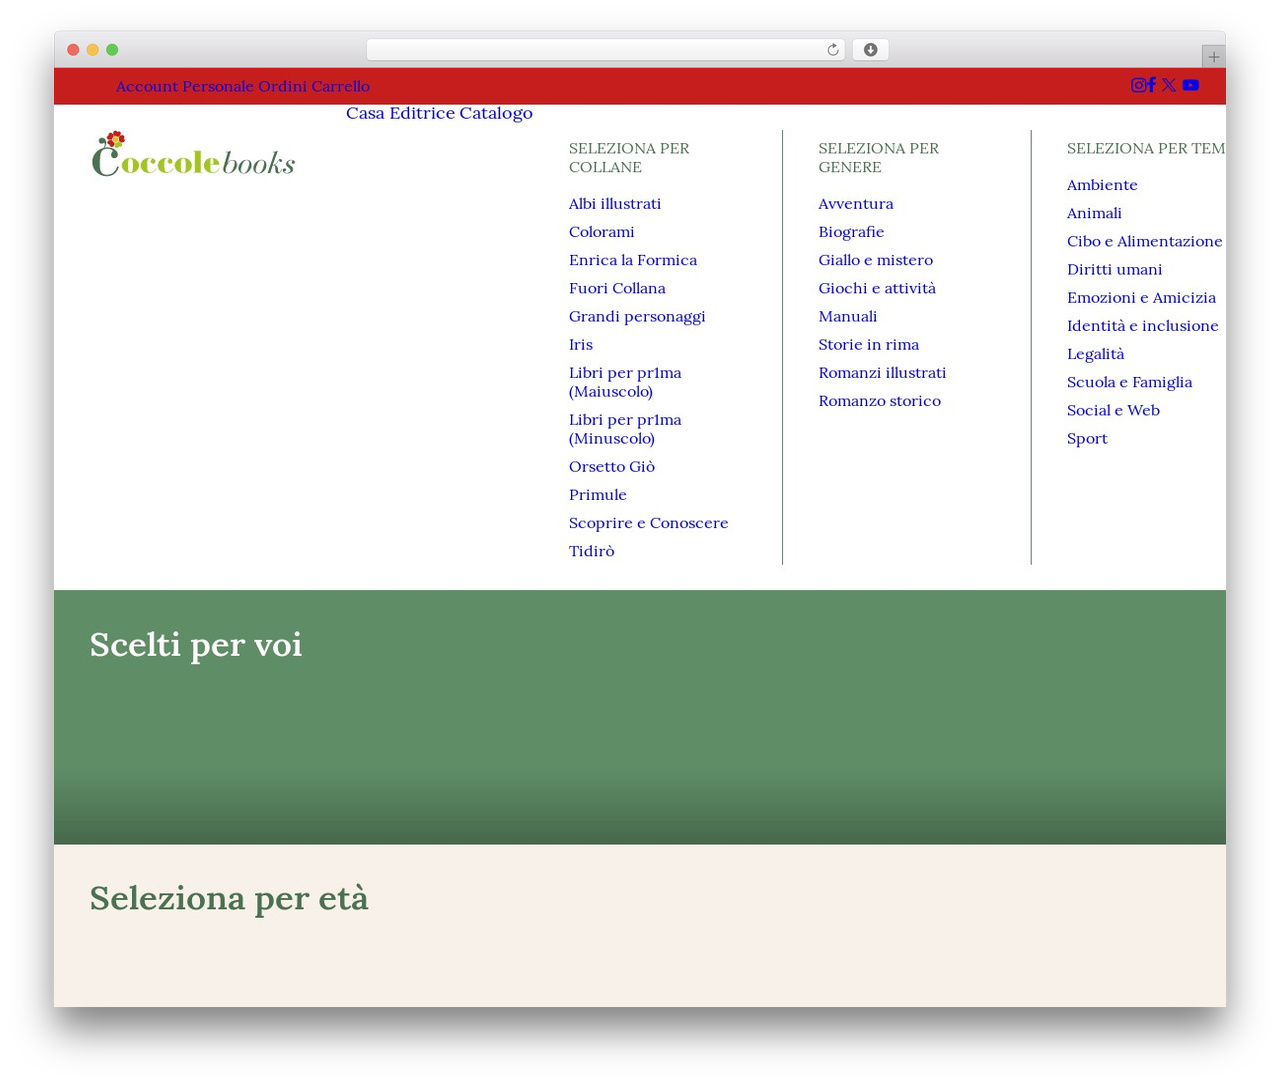Choose Ambiente theme link
The width and height of the screenshot is (1280, 1084).
click(1102, 185)
